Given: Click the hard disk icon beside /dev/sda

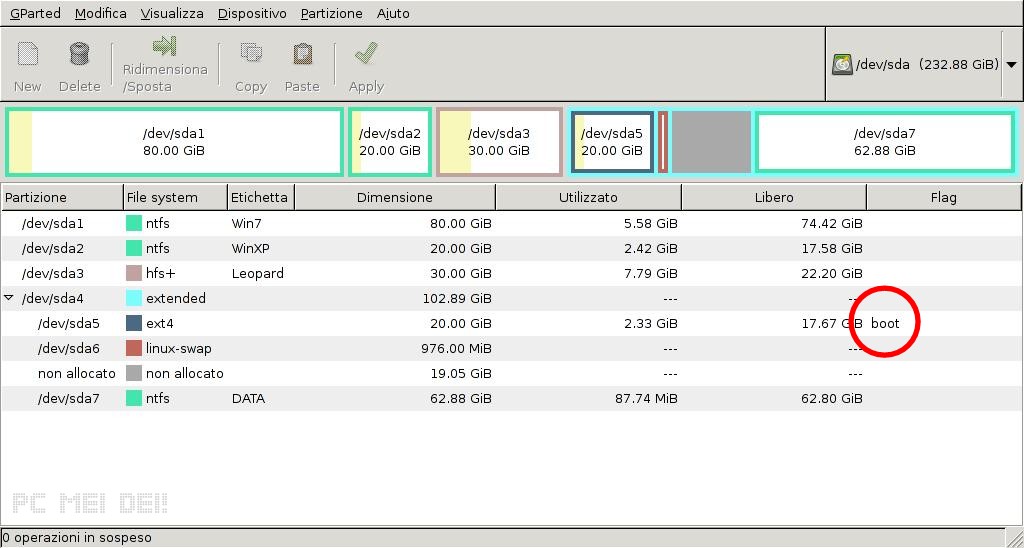Looking at the screenshot, I should [842, 64].
